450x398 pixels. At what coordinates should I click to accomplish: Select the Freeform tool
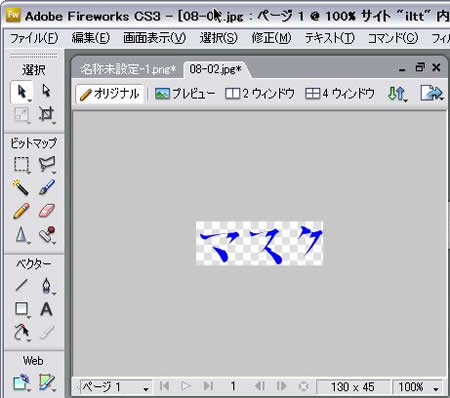coord(22,333)
